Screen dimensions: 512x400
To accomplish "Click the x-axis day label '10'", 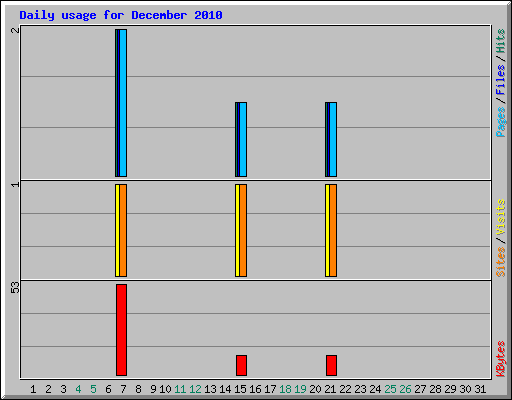I will tap(165, 389).
